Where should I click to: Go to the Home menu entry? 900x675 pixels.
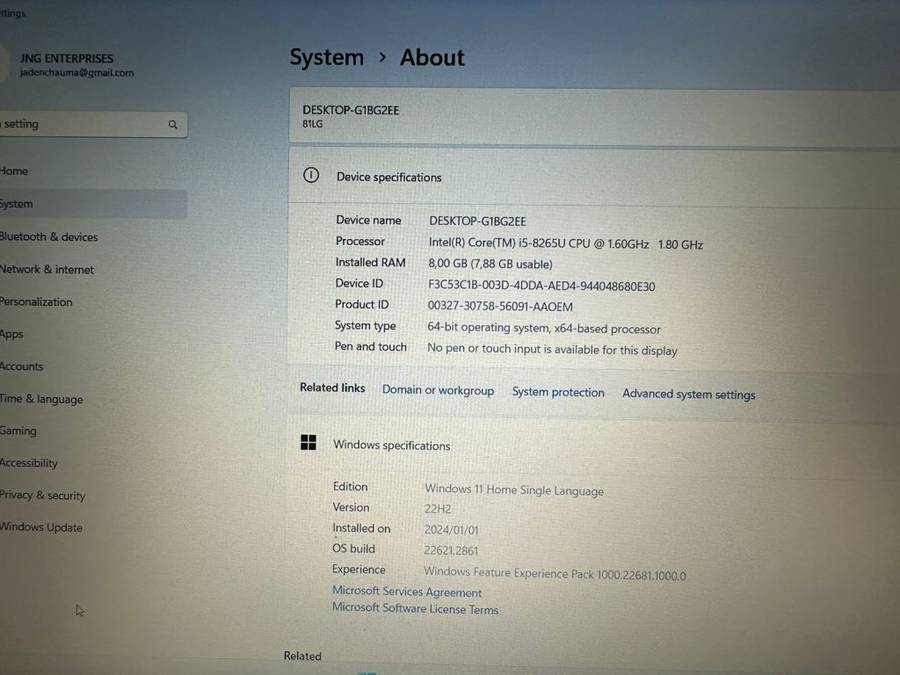14,171
